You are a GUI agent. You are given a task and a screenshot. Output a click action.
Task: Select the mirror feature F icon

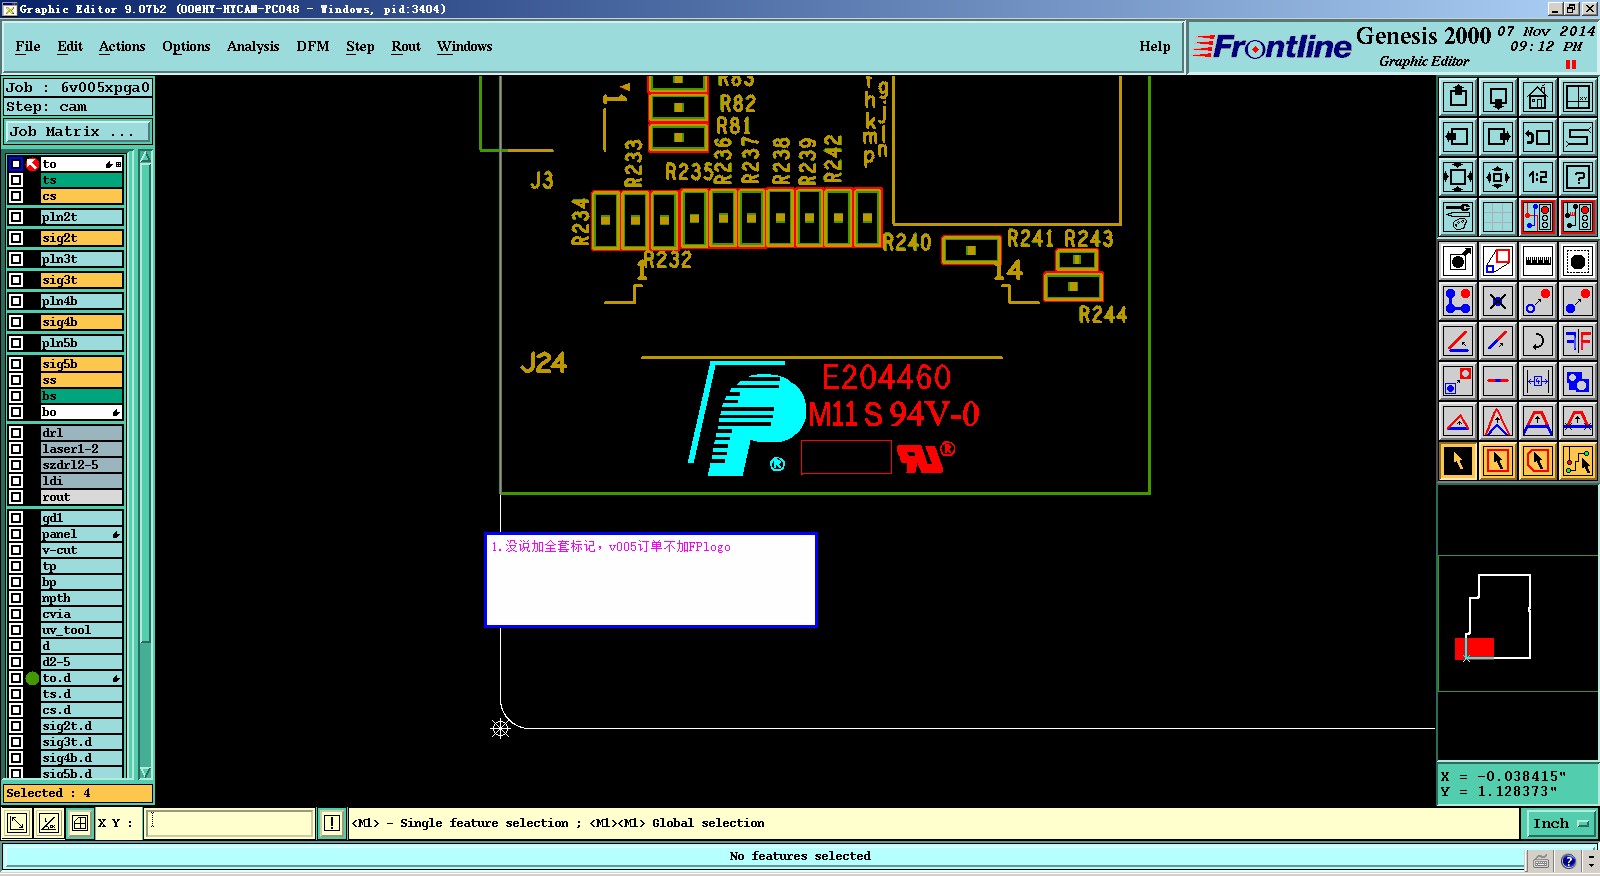point(1578,341)
